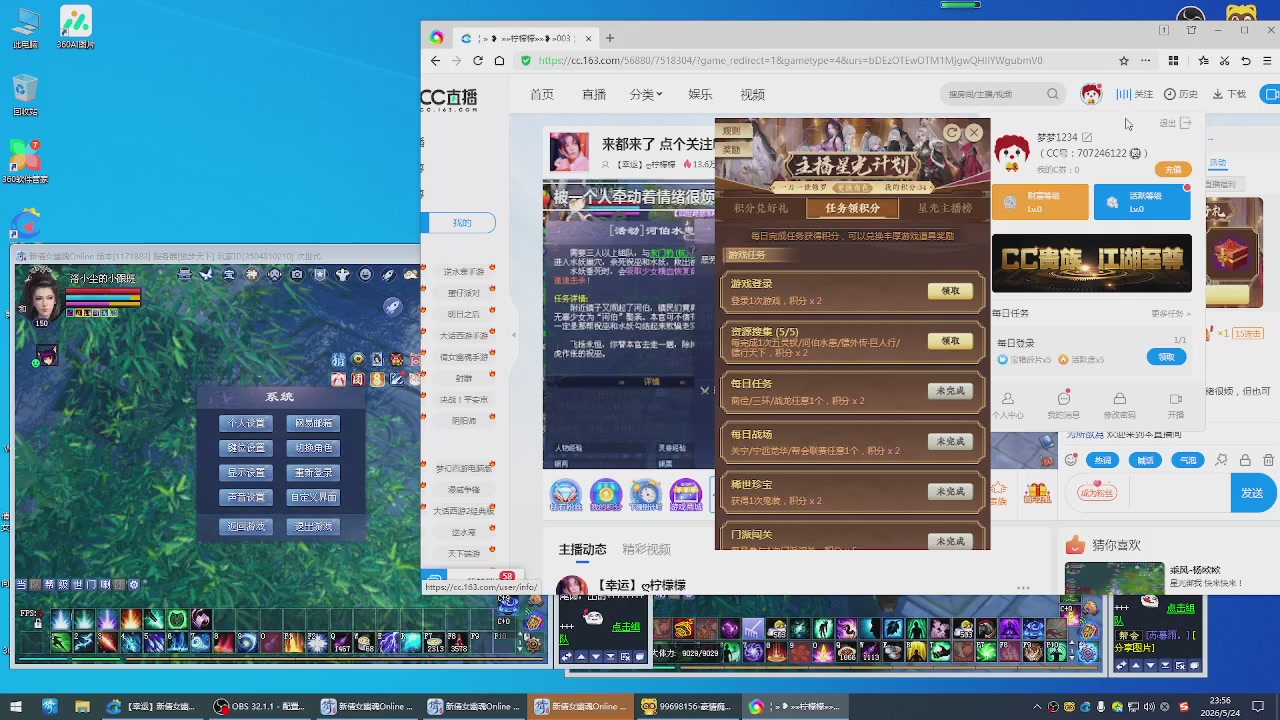
Task: Open 我的消息
Action: click(1063, 405)
